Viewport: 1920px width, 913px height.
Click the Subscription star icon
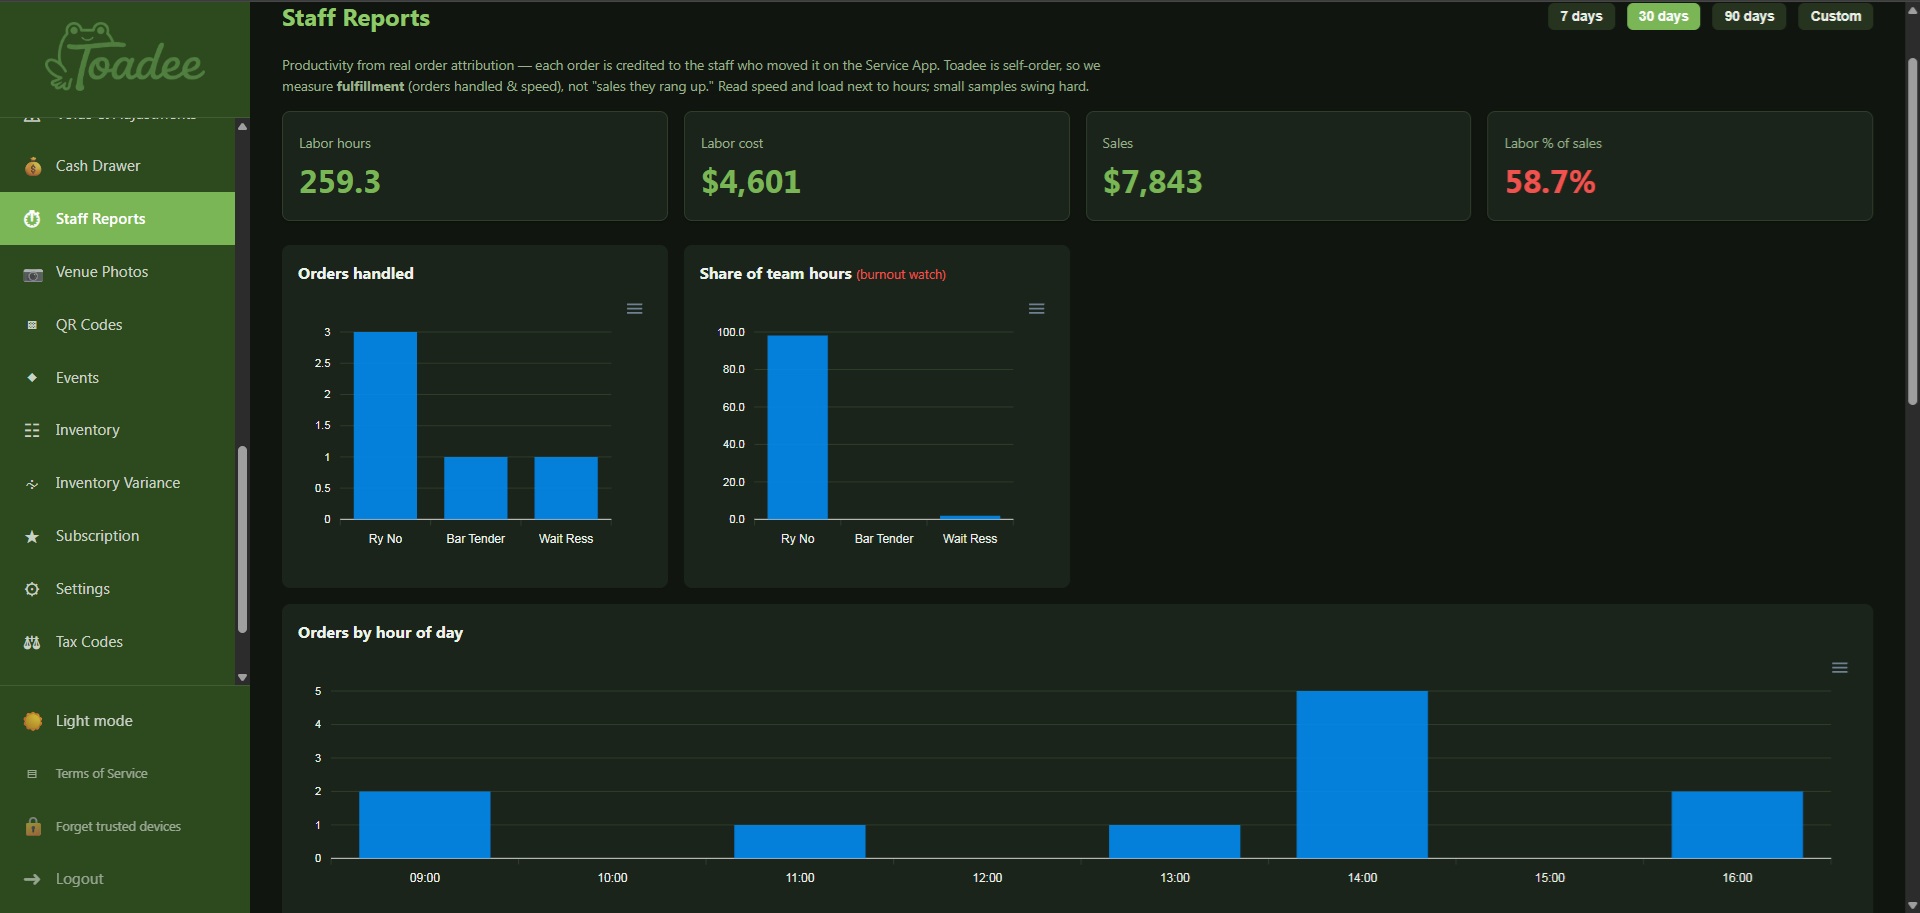tap(32, 537)
